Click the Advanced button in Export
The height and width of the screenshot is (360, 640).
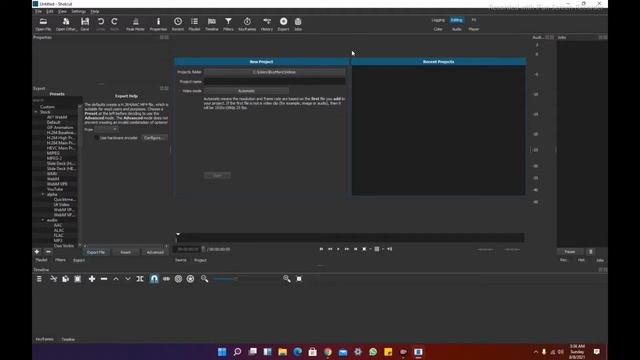(x=155, y=252)
